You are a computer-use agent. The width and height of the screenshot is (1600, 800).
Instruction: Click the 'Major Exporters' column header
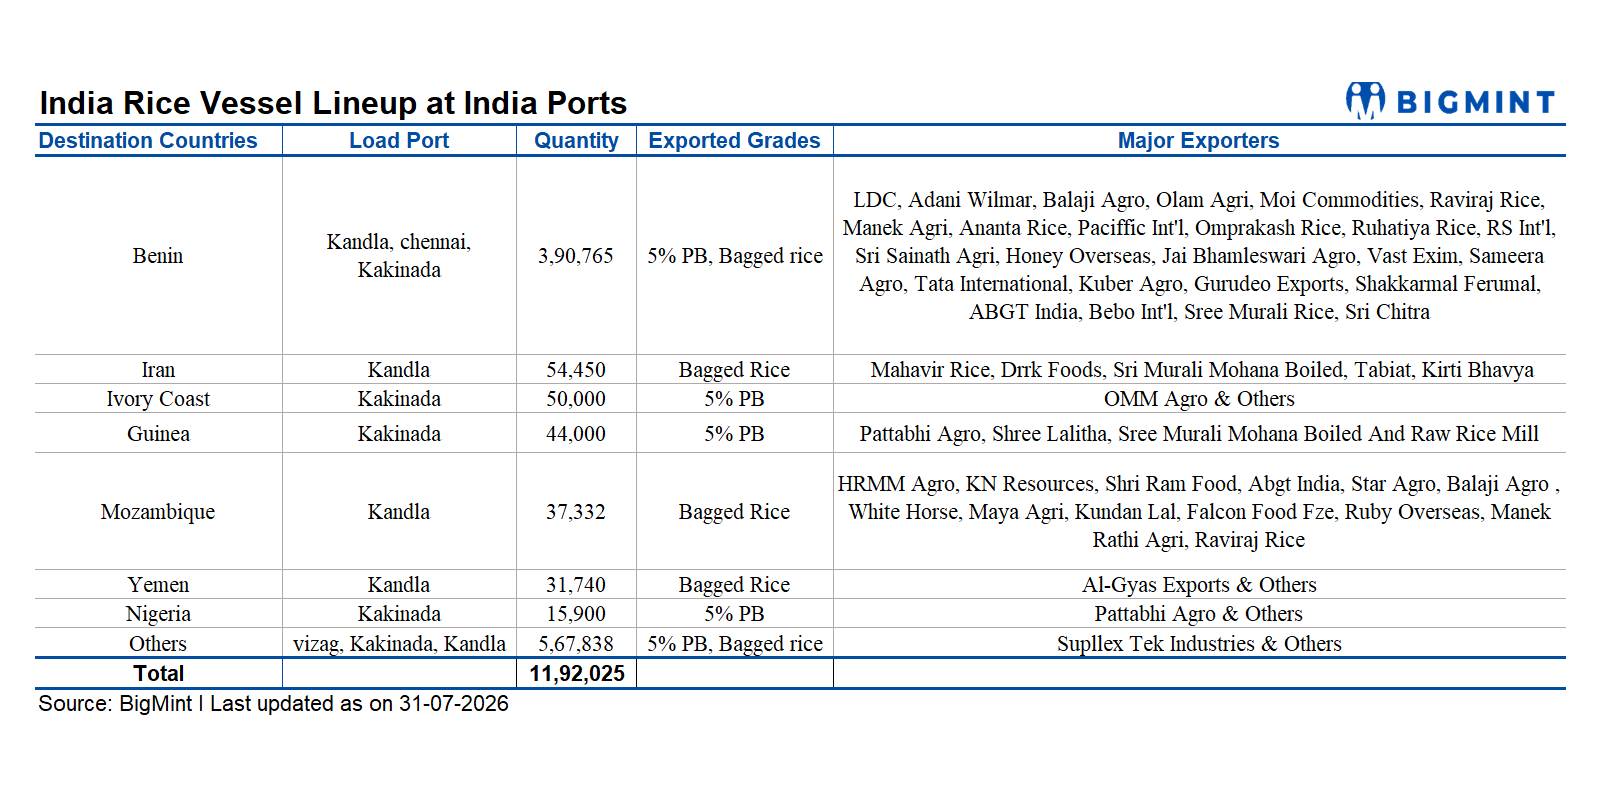1198,141
